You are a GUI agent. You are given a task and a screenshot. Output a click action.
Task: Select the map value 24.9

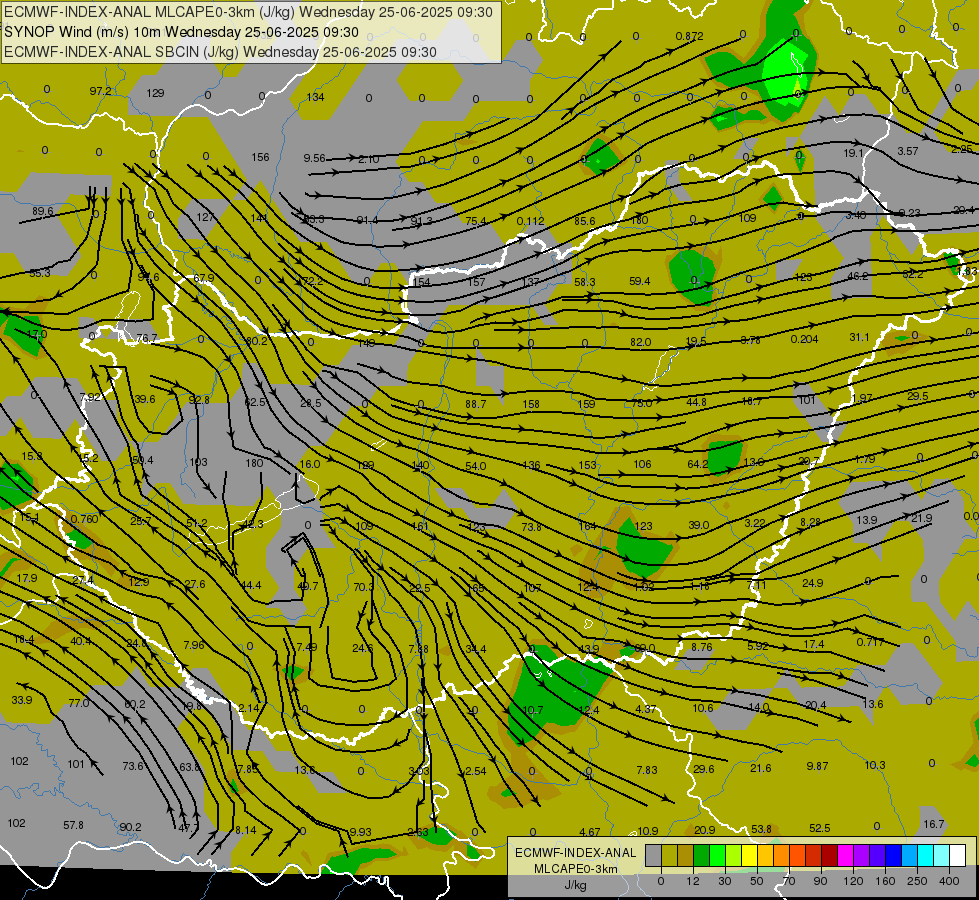tap(812, 583)
